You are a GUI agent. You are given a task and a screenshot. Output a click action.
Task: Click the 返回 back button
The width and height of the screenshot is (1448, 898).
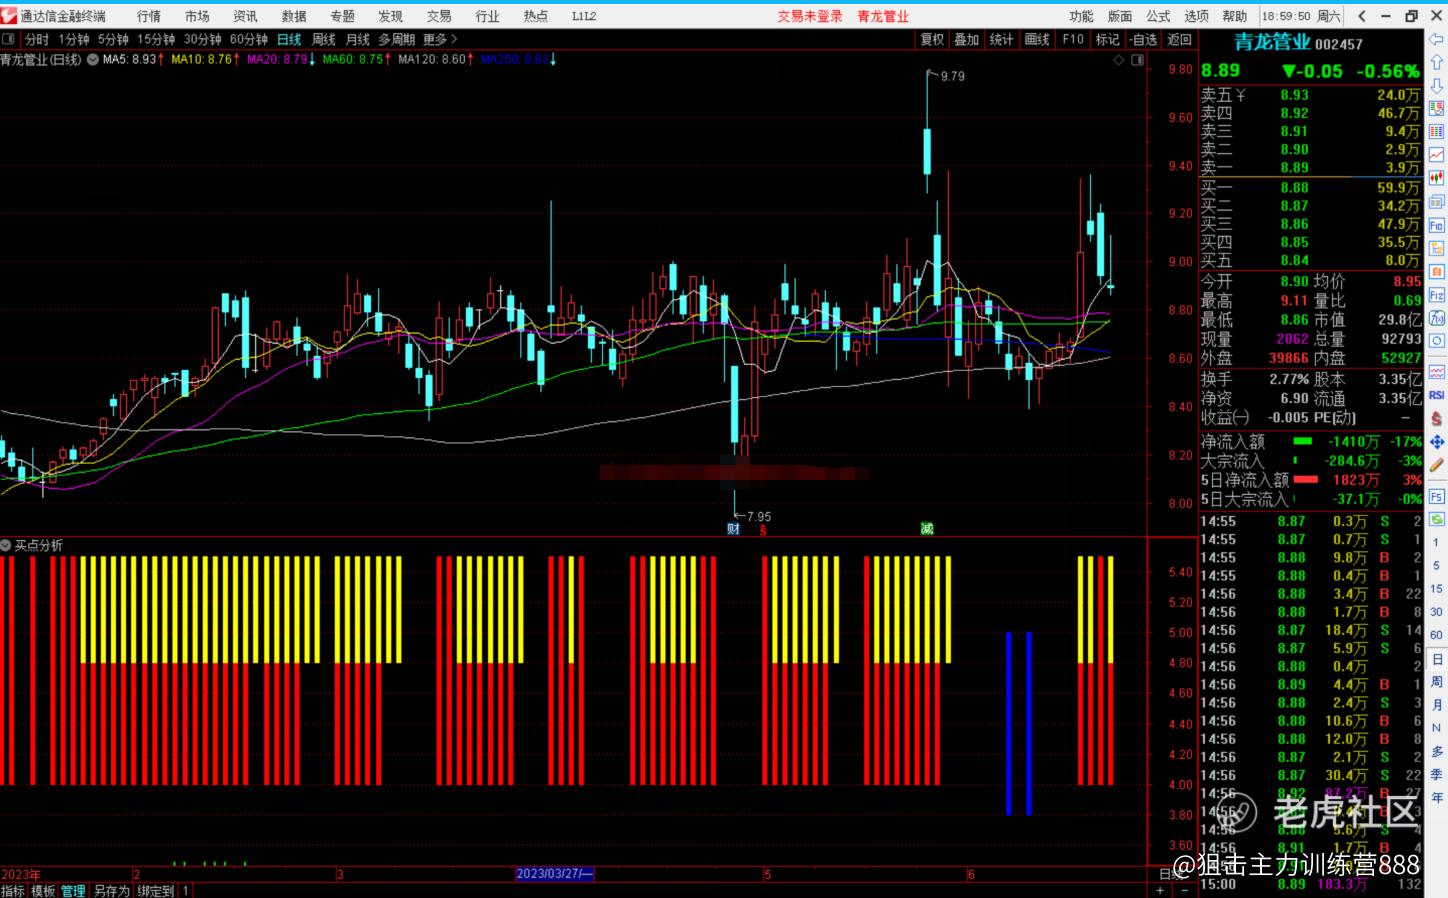click(1180, 39)
